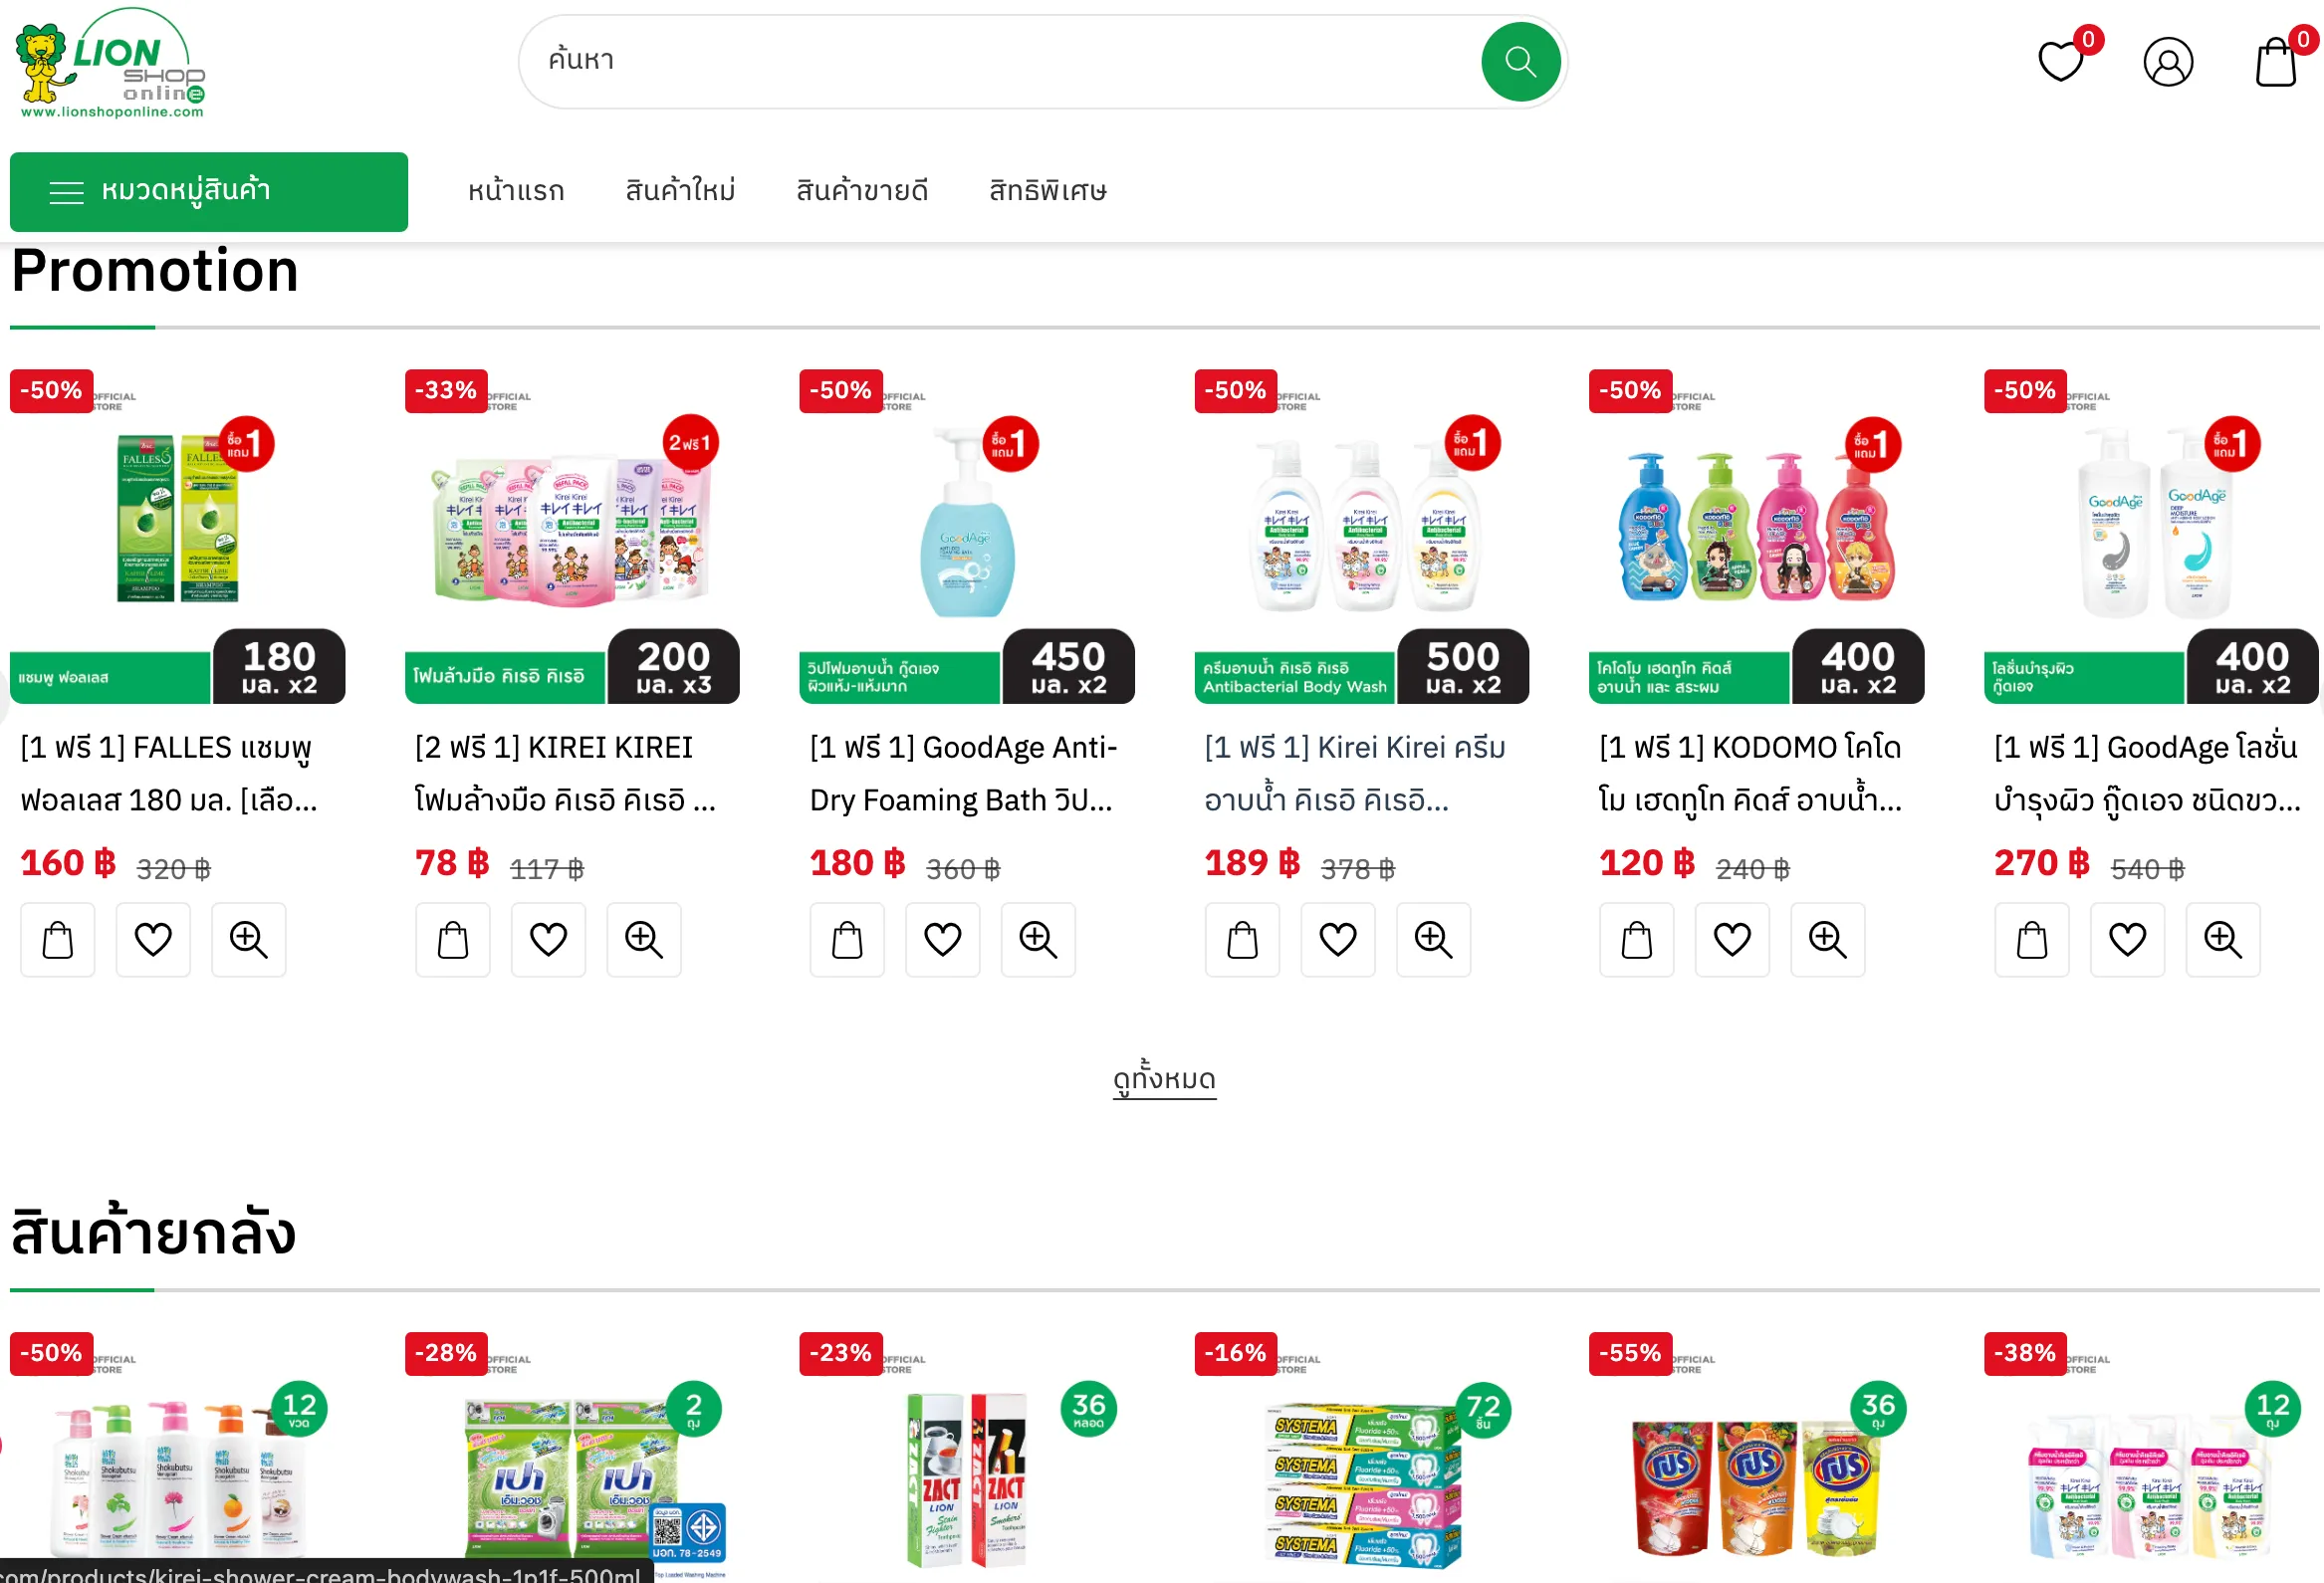The image size is (2324, 1583).
Task: Open the สิทธิพิเศษ menu item
Action: 1048,191
